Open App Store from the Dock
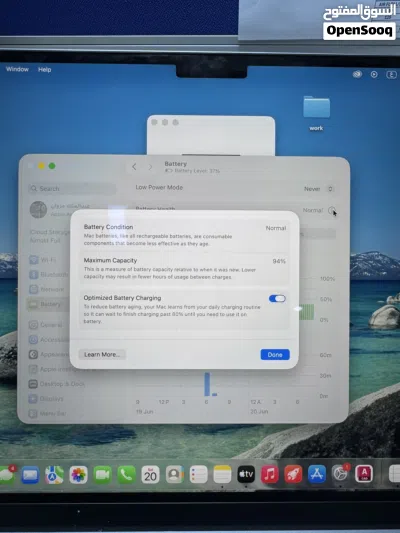 317,474
